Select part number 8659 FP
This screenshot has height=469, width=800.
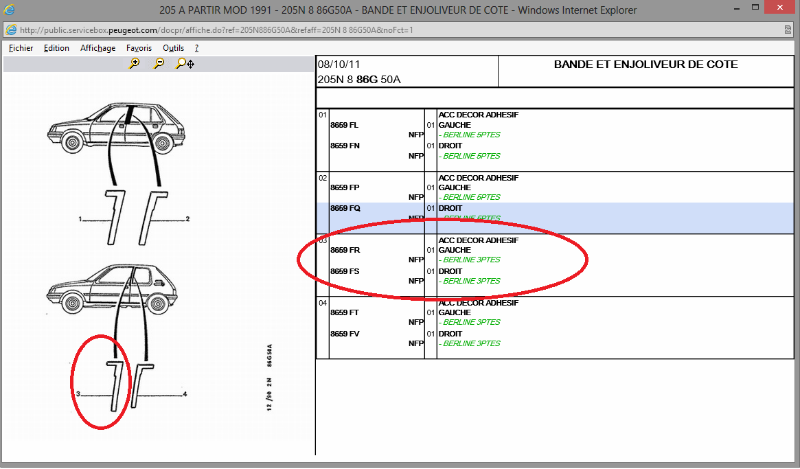tap(345, 188)
